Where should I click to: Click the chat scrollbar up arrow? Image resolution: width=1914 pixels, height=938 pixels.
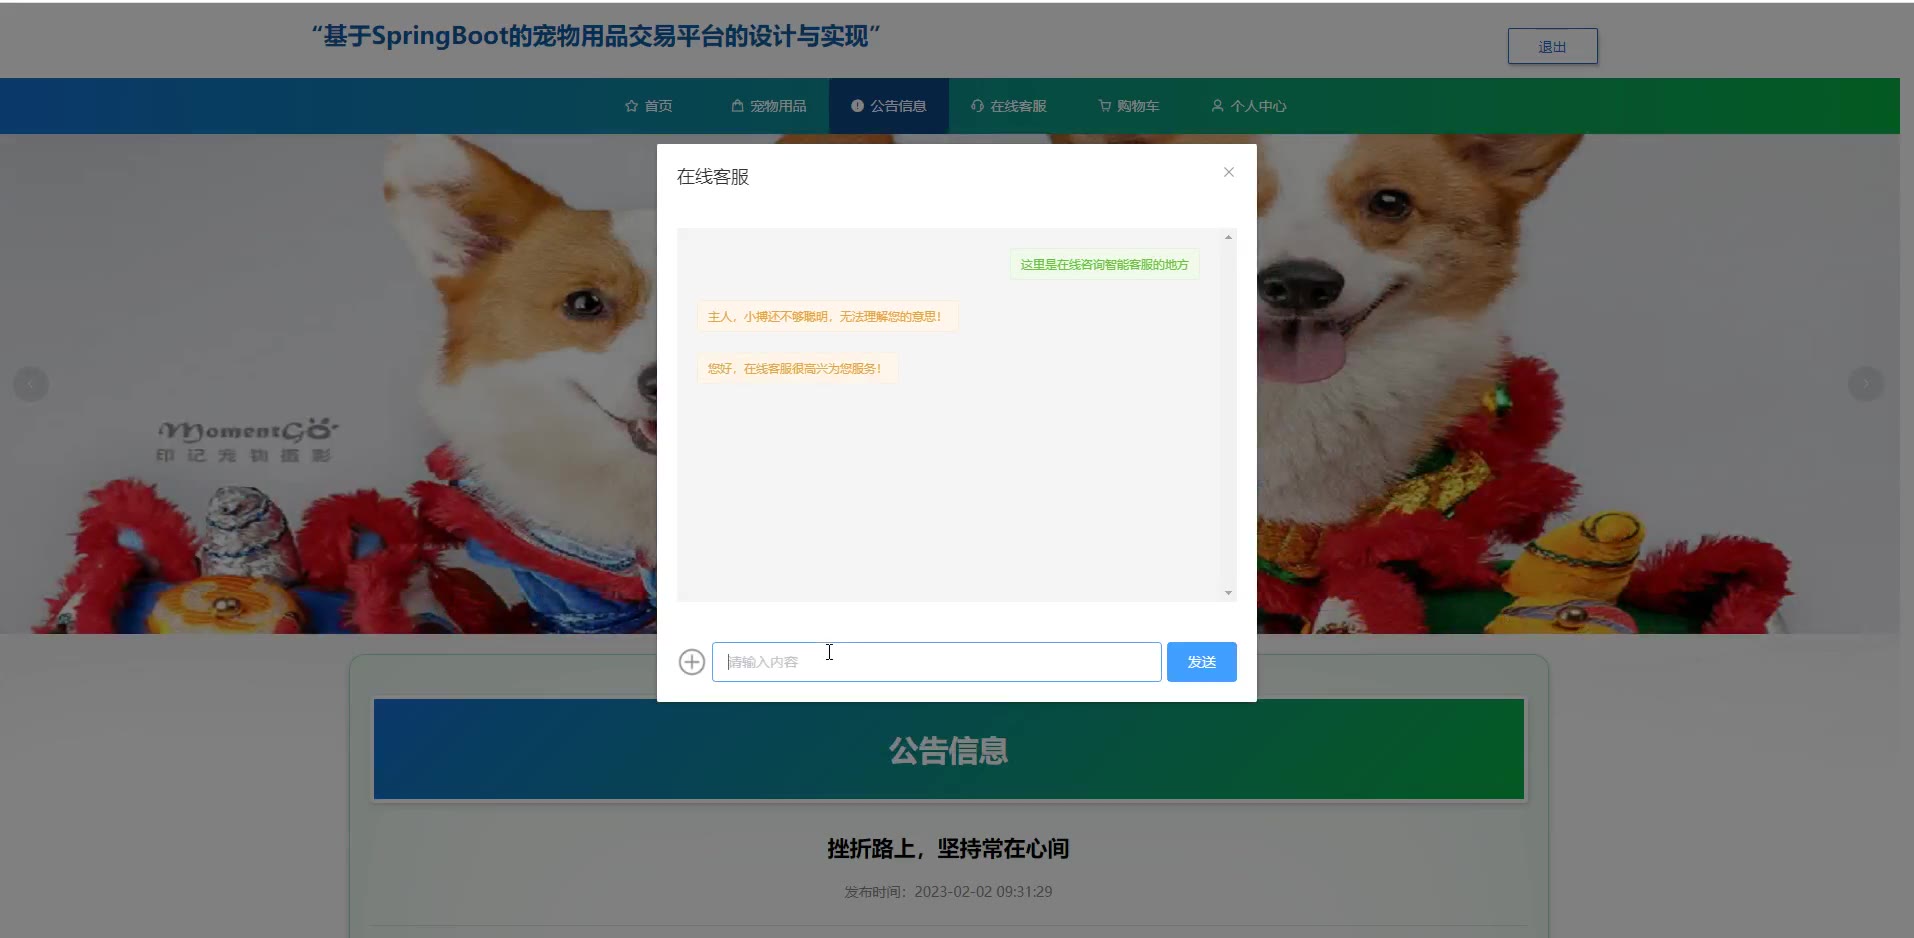pyautogui.click(x=1228, y=237)
